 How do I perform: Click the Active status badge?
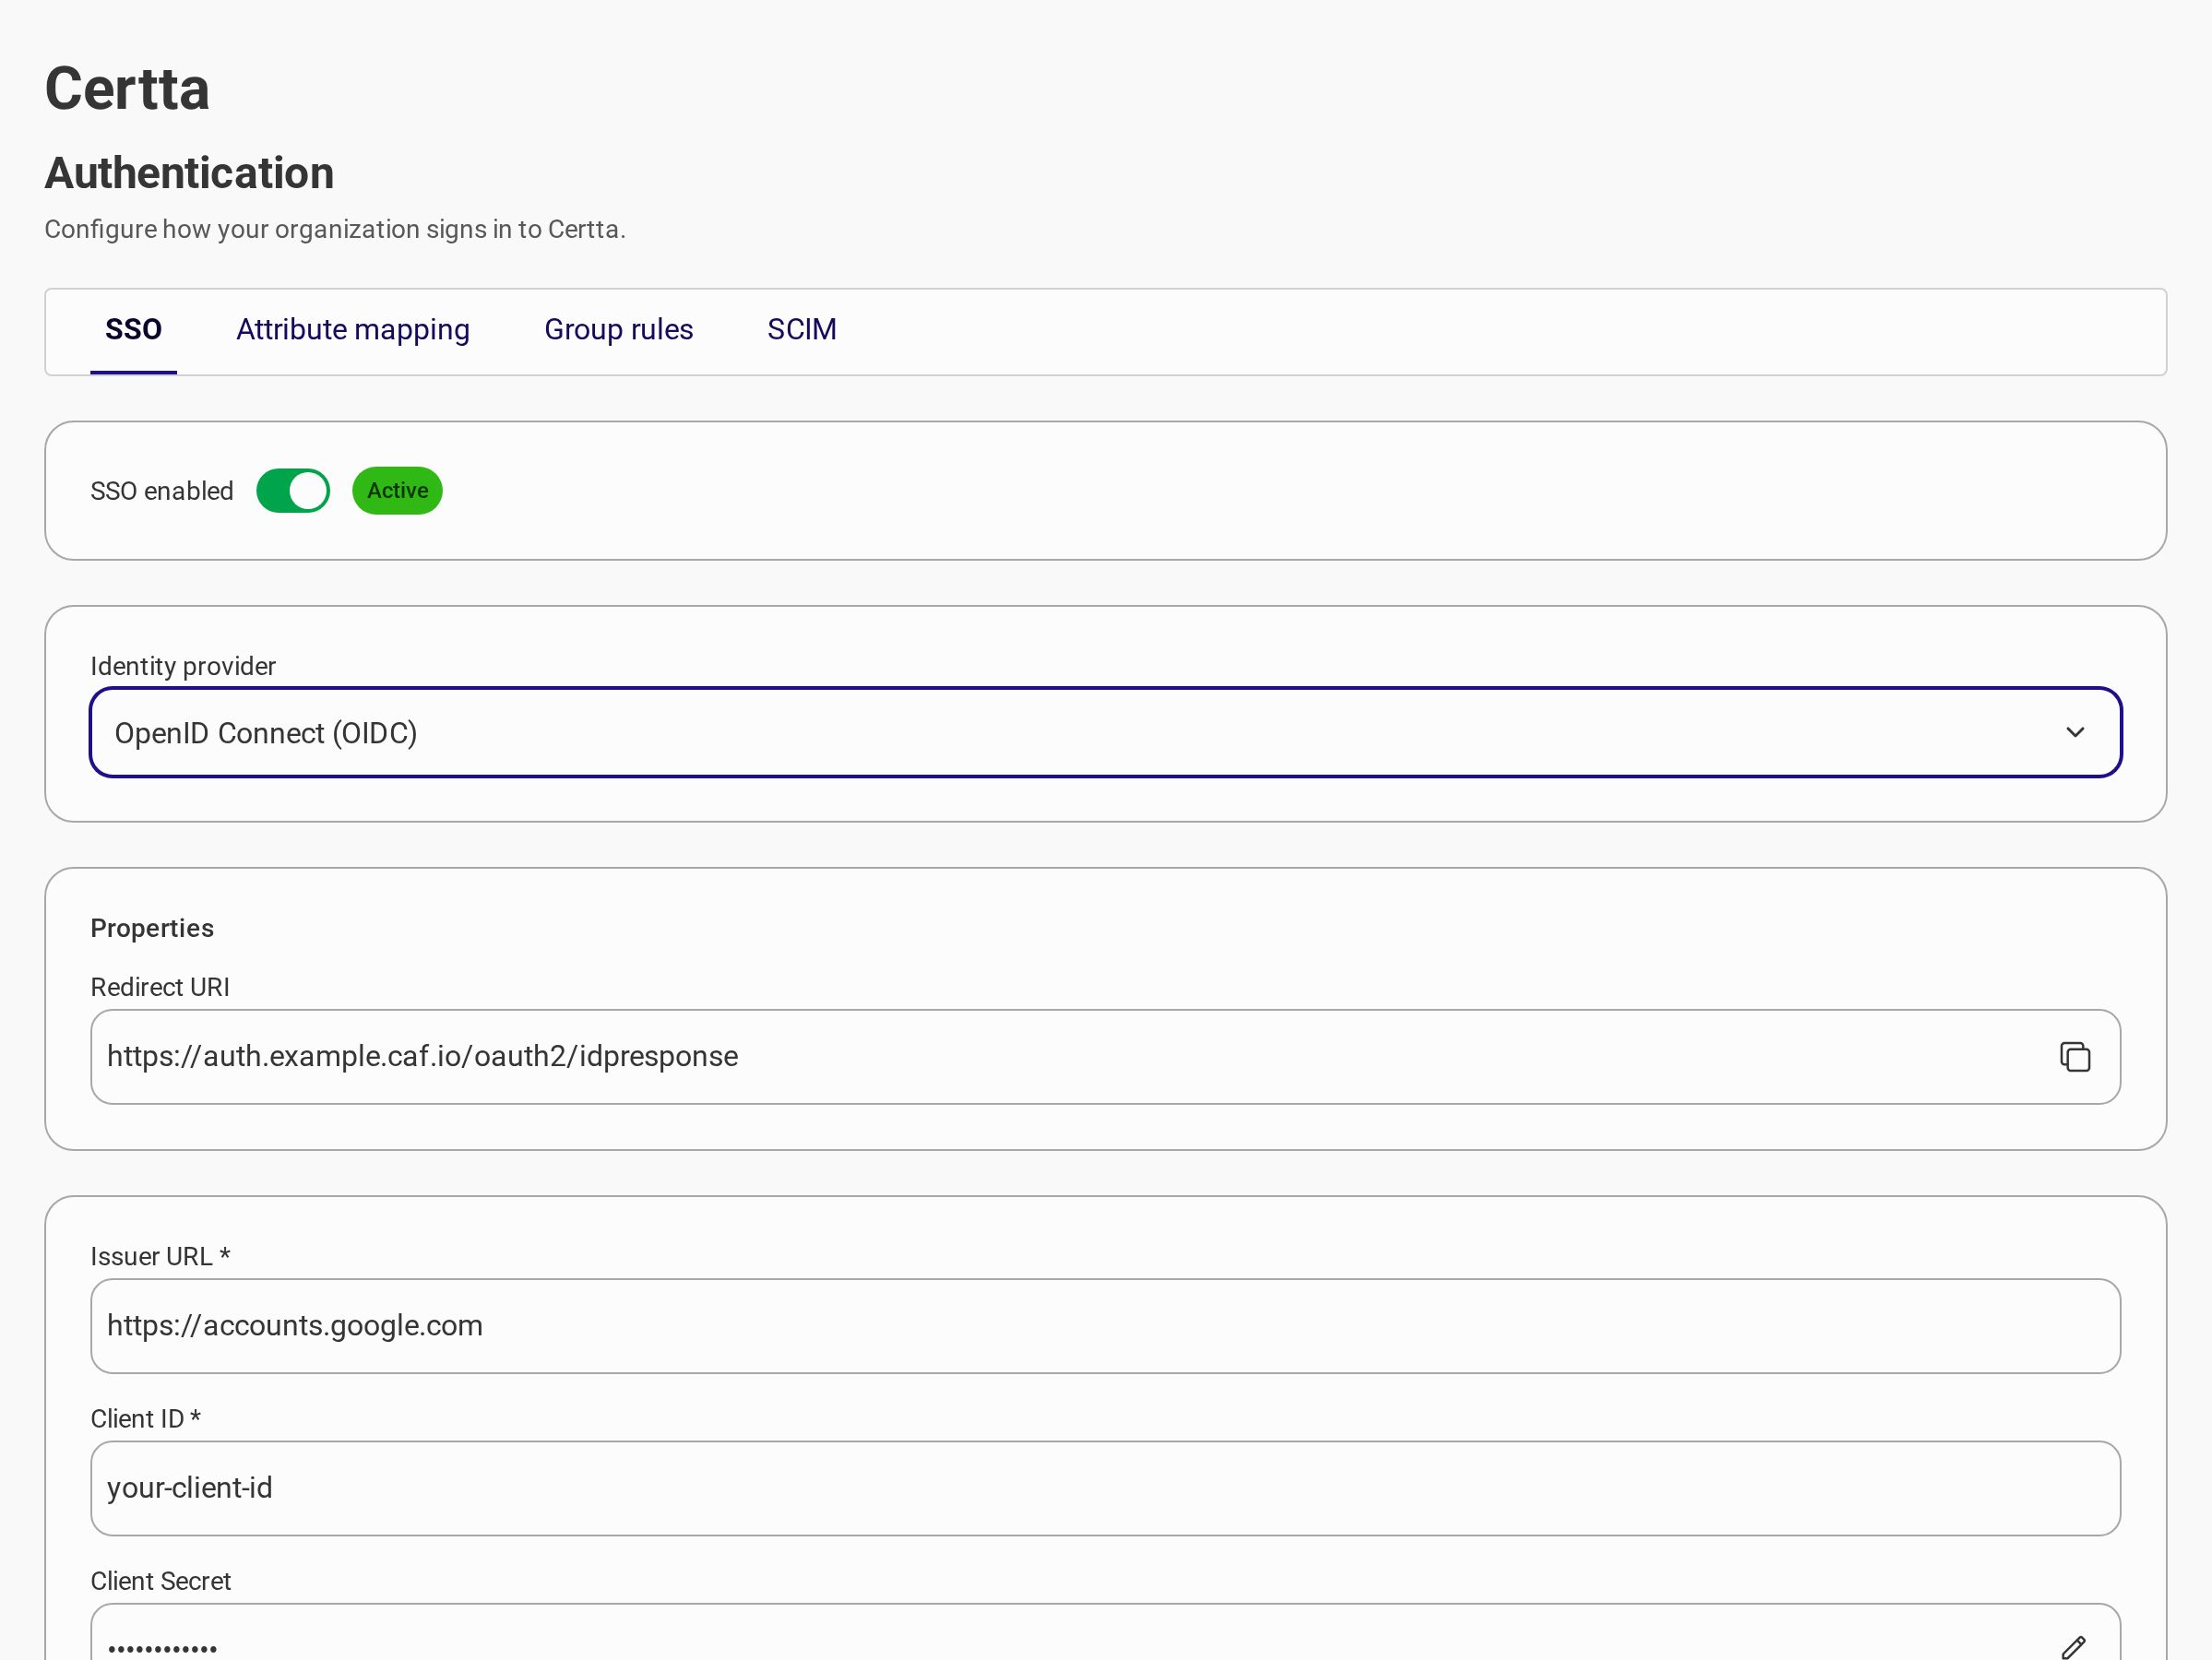pyautogui.click(x=397, y=491)
